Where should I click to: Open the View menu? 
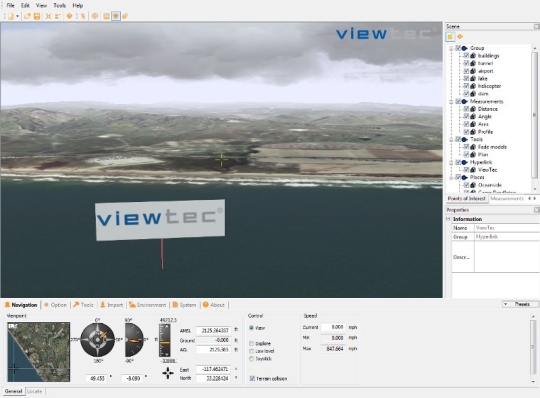pyautogui.click(x=41, y=6)
